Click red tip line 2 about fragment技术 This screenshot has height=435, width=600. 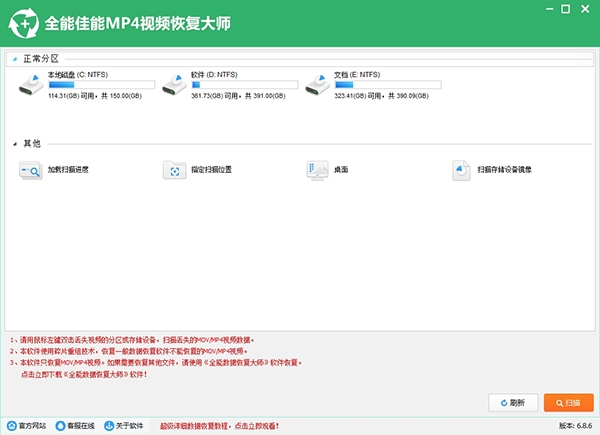[x=129, y=351]
